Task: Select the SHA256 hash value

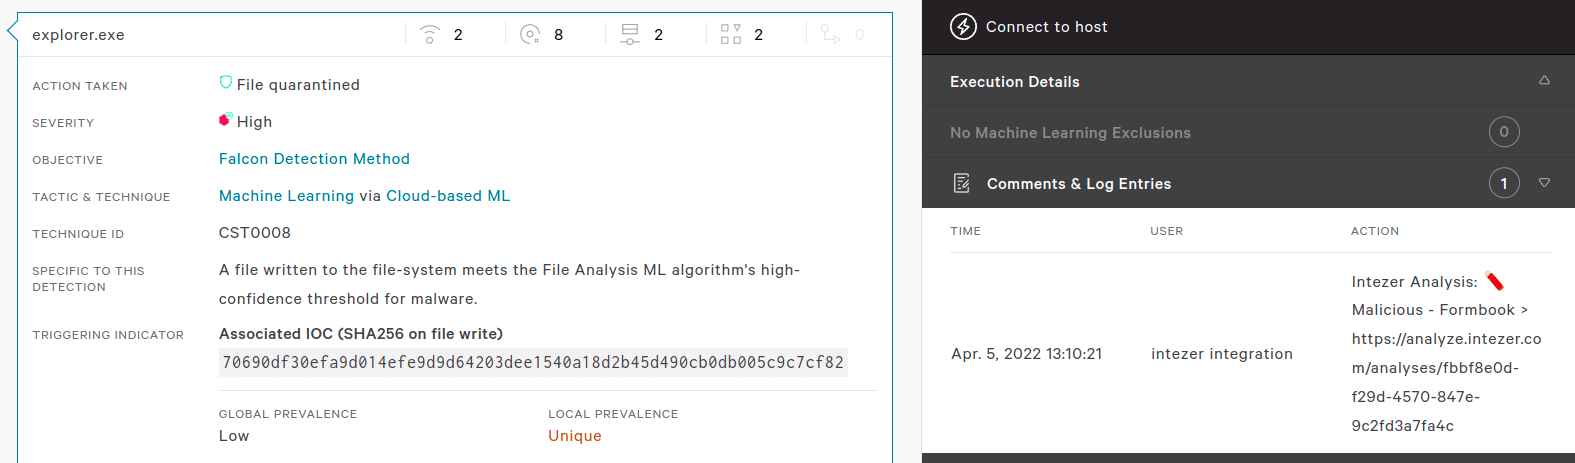Action: tap(533, 362)
